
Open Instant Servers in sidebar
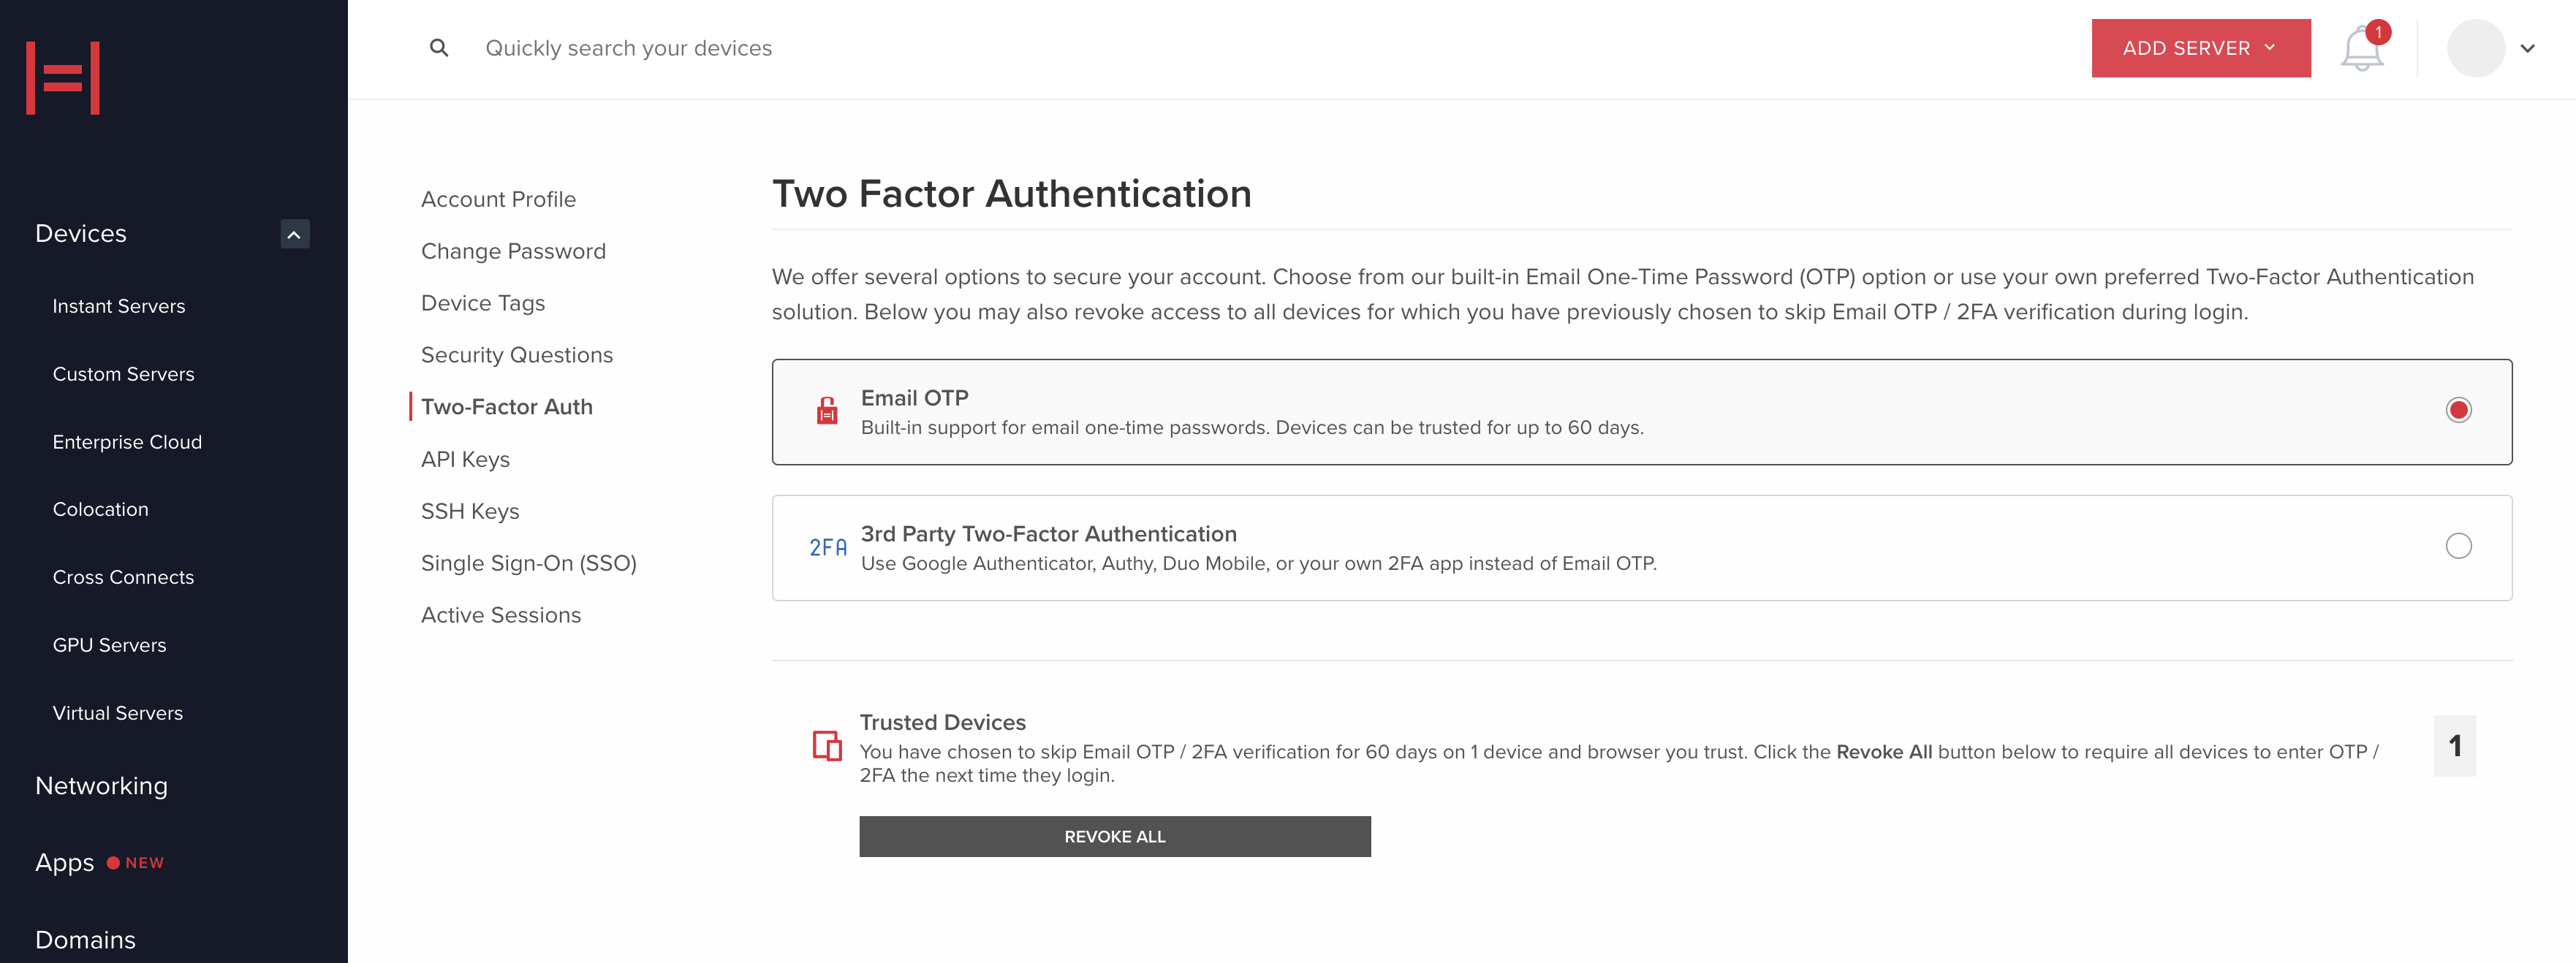coord(119,306)
